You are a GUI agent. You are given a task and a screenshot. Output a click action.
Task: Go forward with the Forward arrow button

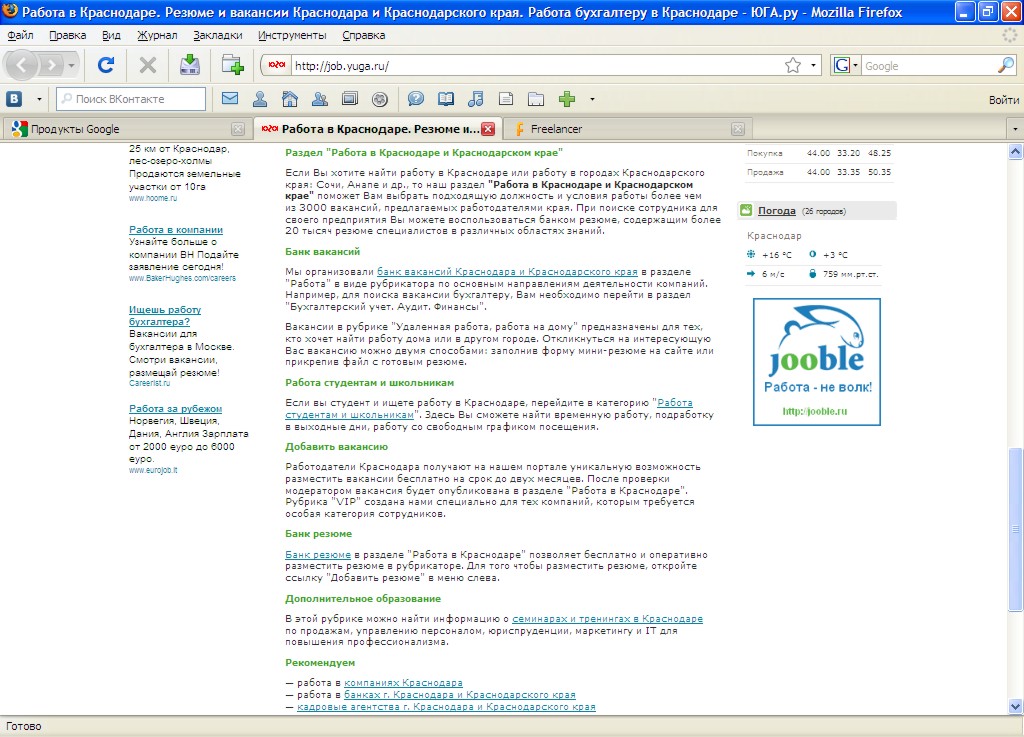click(x=51, y=65)
